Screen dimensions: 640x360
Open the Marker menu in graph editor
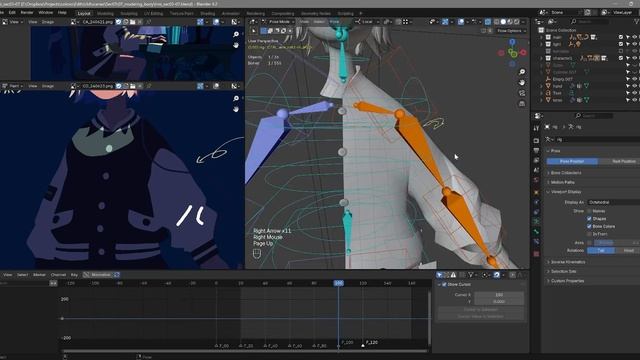coord(39,275)
